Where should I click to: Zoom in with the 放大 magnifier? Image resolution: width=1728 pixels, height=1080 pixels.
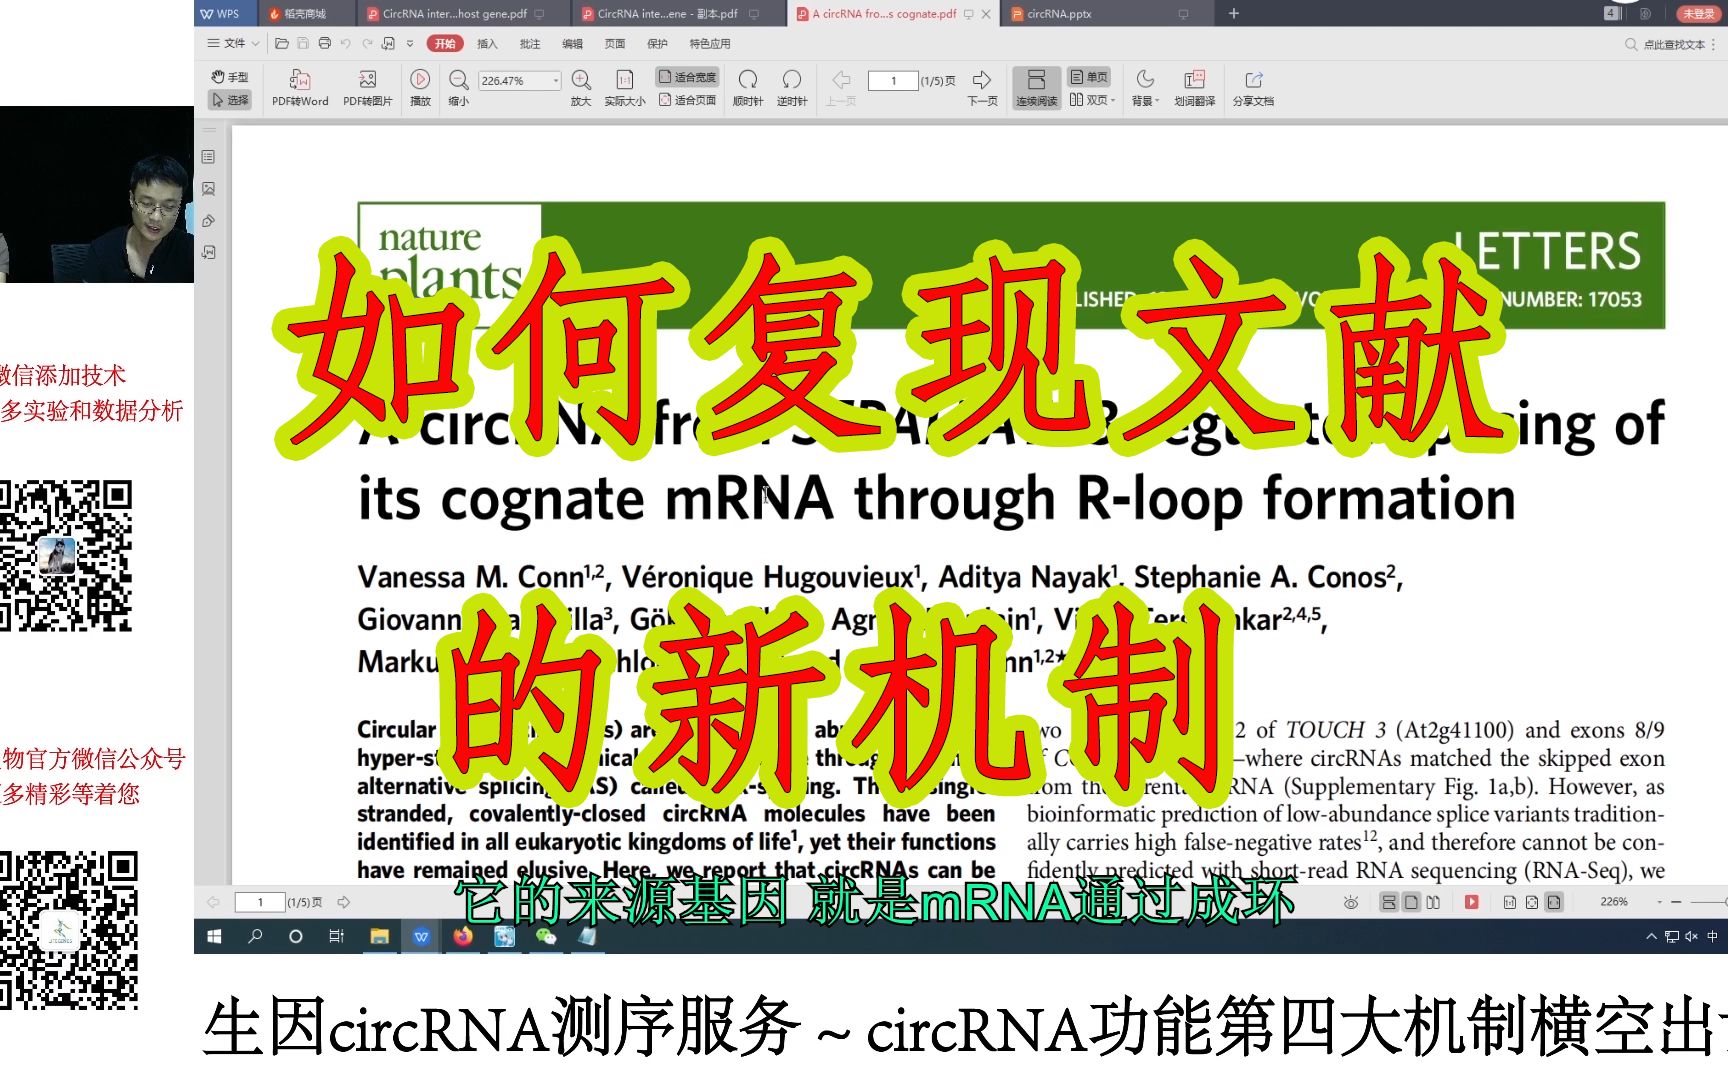point(581,88)
